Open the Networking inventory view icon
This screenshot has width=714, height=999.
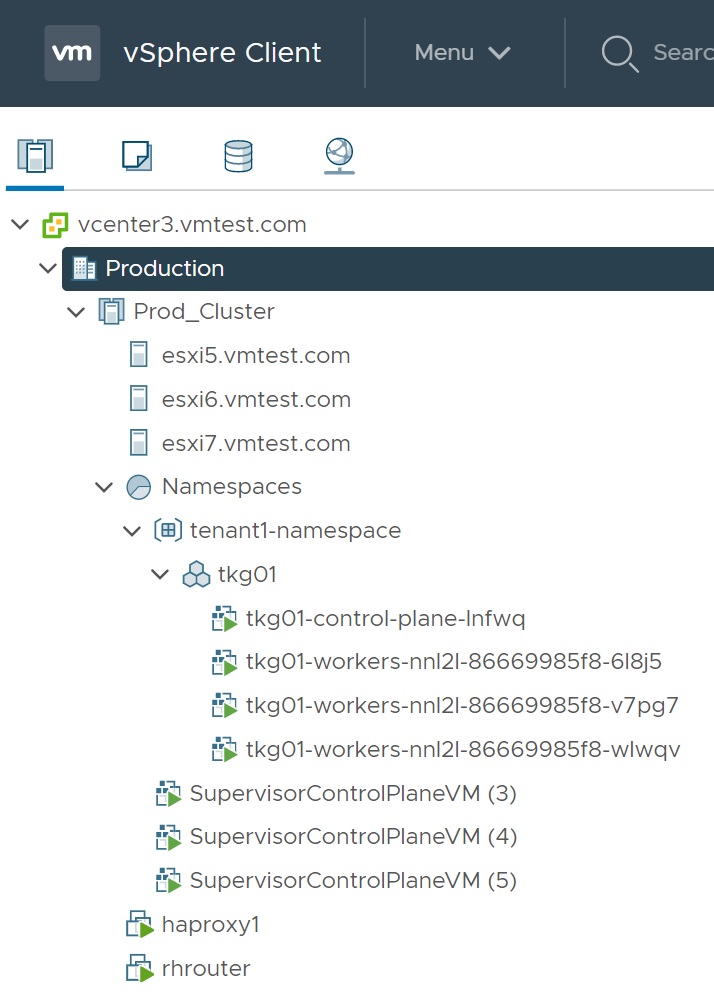339,155
